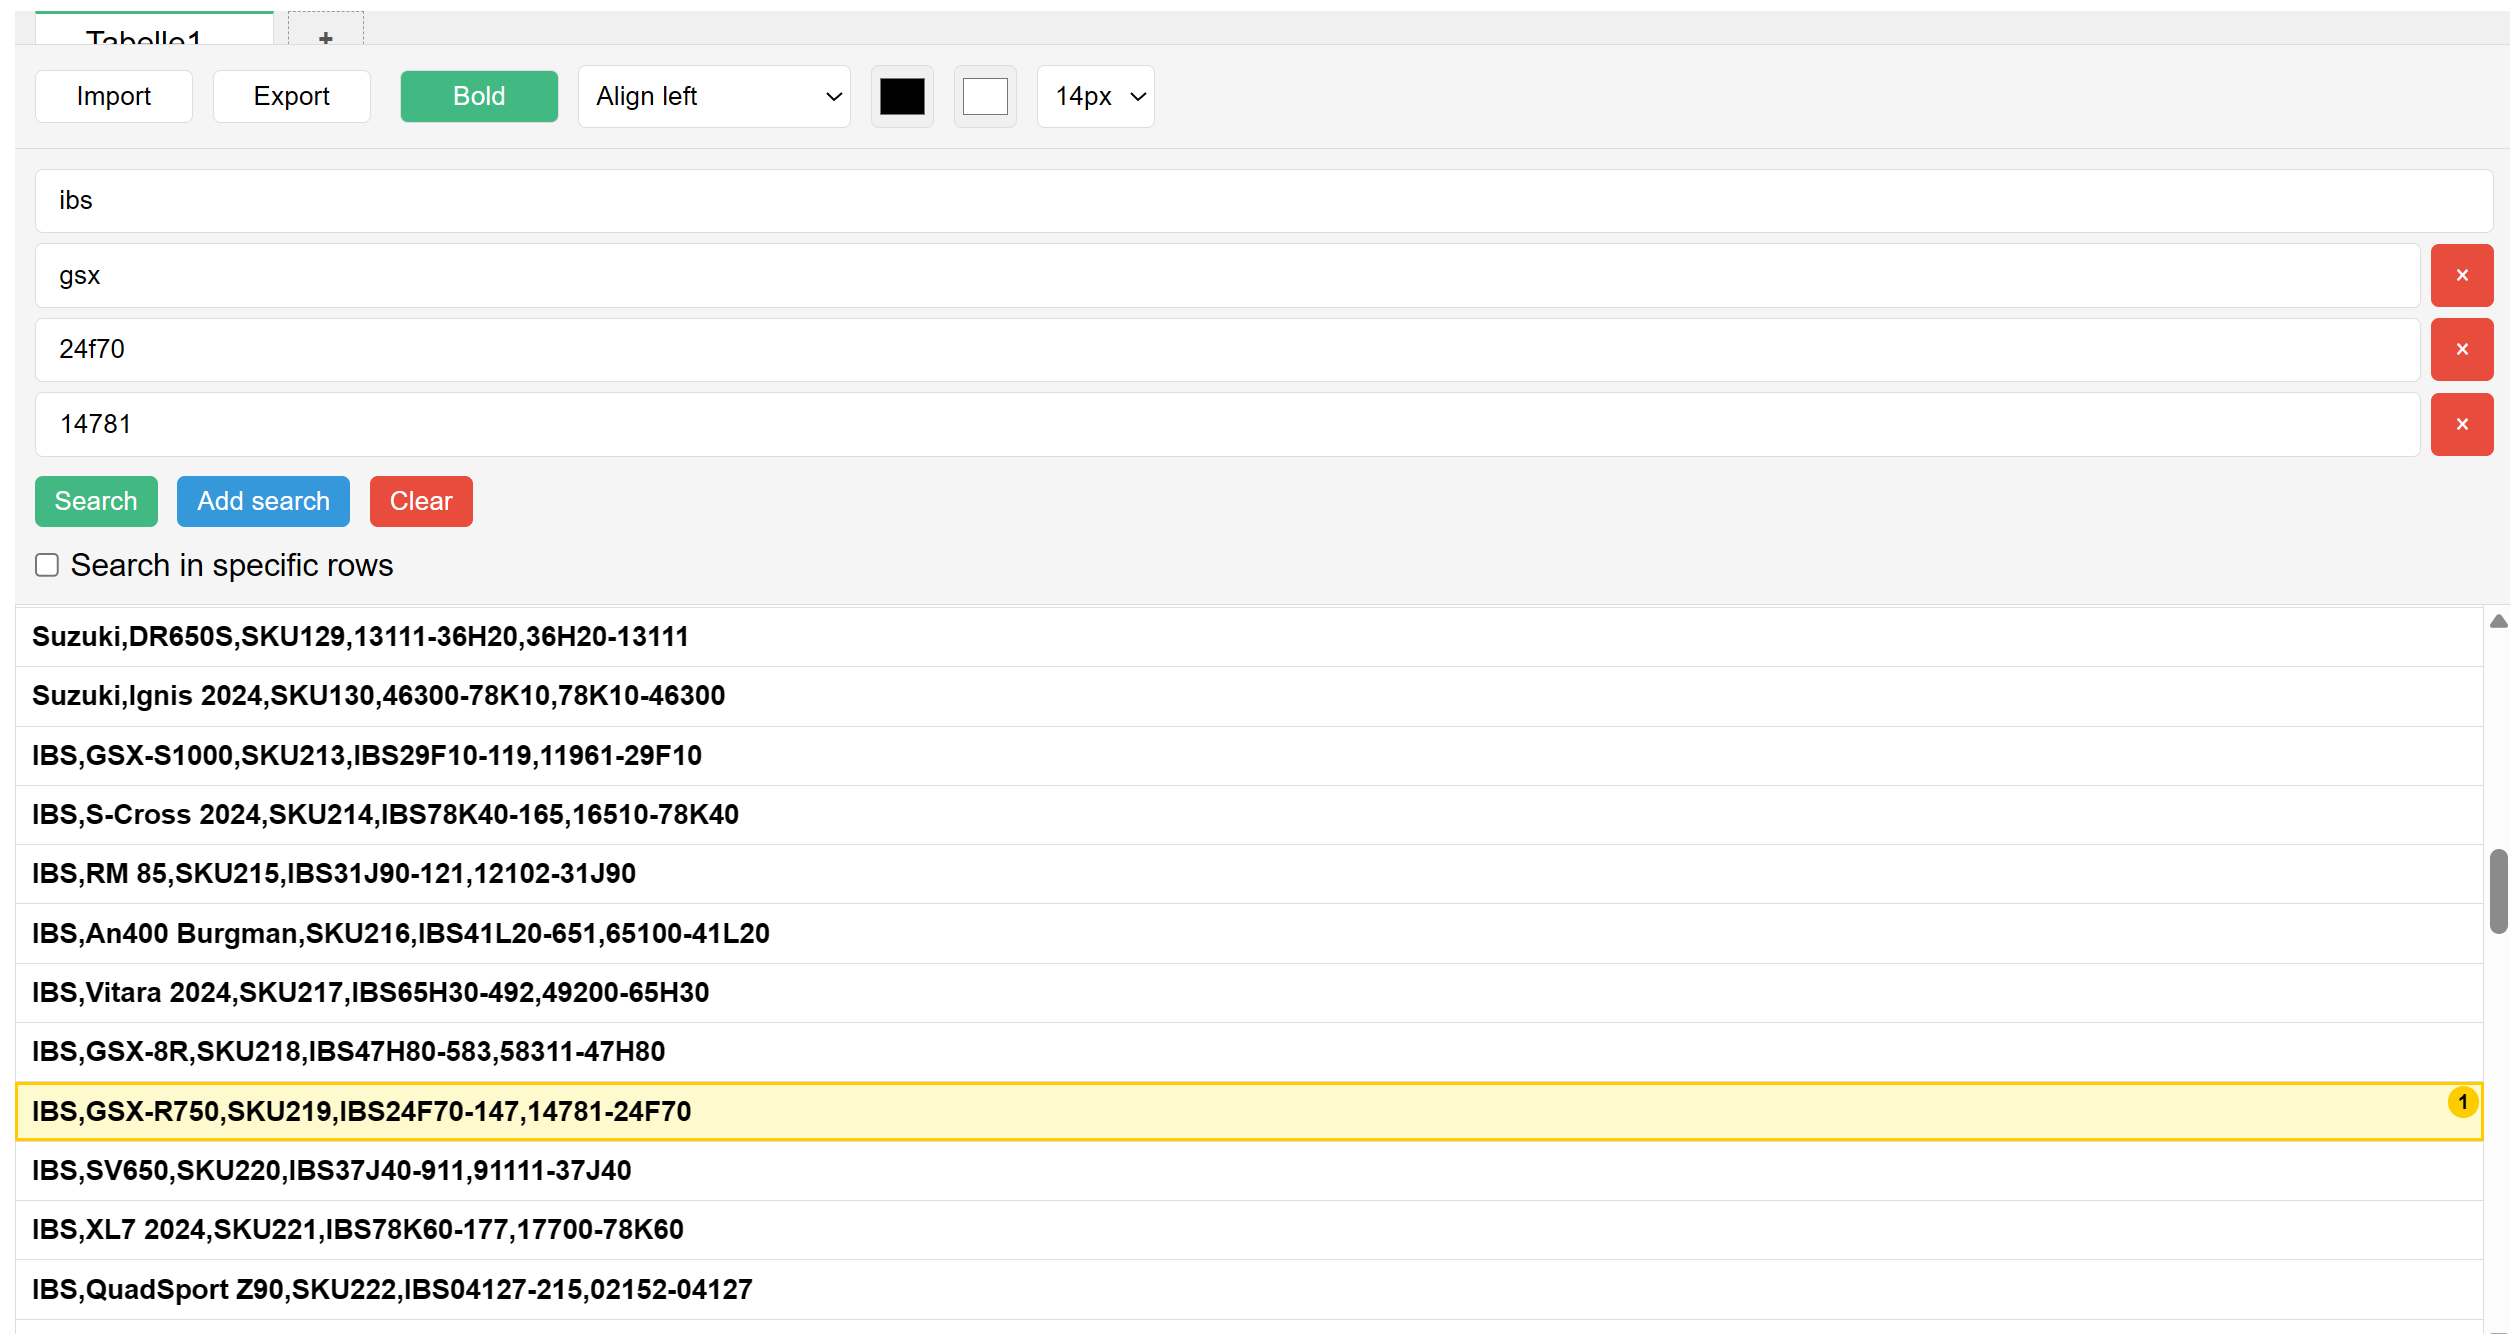Screen dimensions: 2510x1334
Task: Select the white background color swatch
Action: (984, 96)
